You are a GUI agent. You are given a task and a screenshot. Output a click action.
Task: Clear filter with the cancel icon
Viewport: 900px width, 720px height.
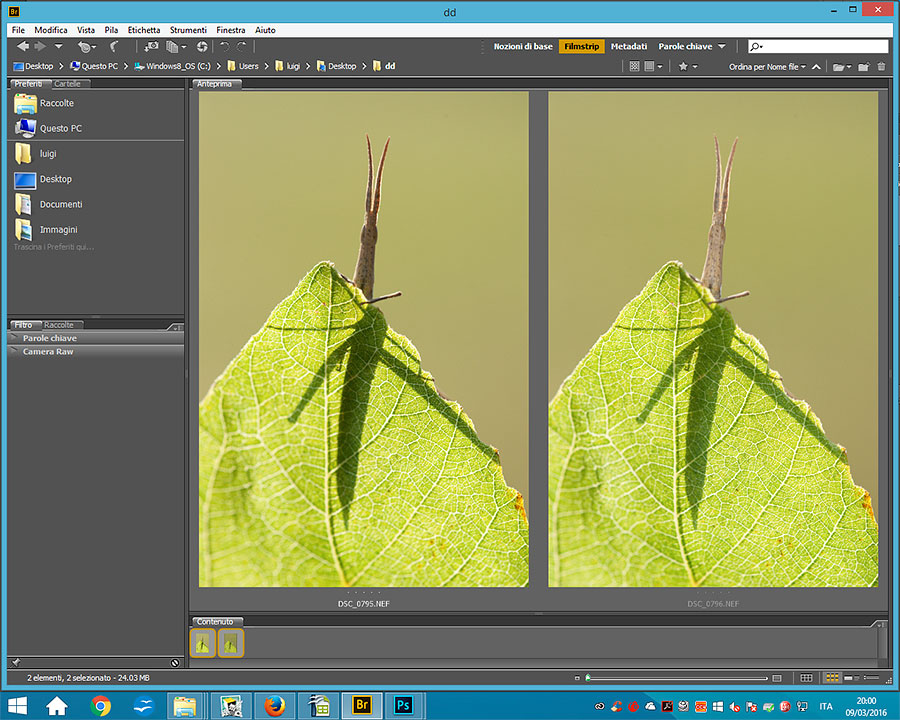coord(175,663)
